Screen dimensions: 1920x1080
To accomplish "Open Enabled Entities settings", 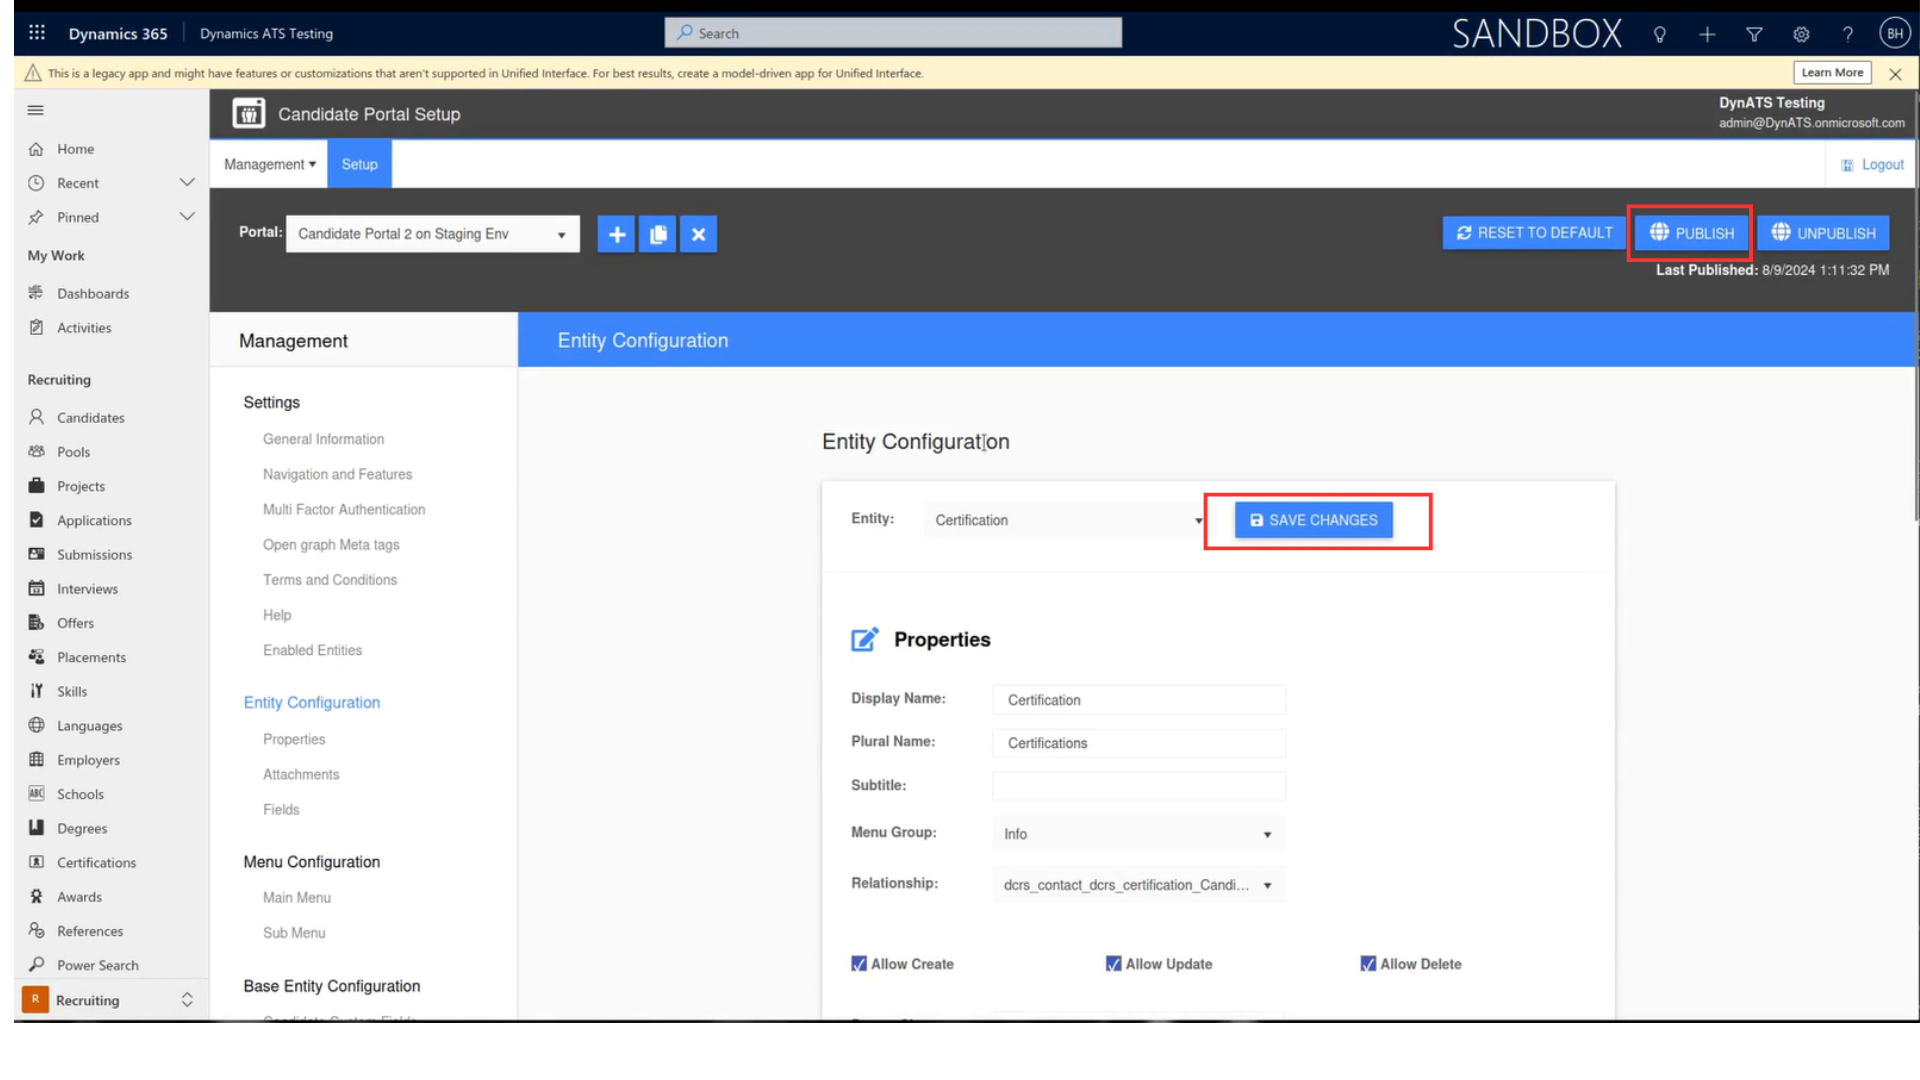I will pyautogui.click(x=312, y=650).
